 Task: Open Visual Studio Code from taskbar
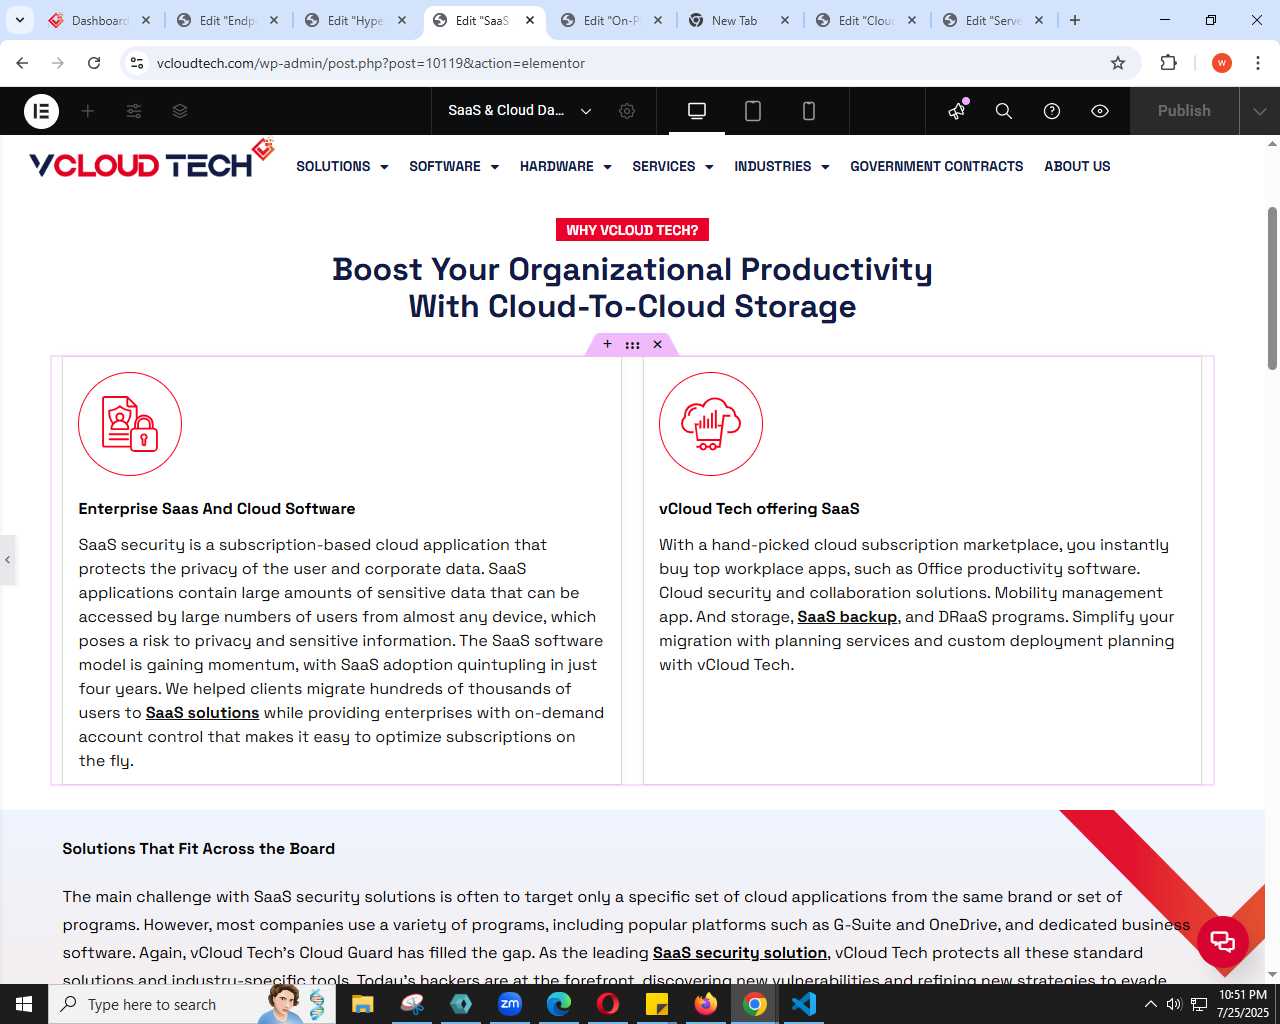coord(804,1004)
